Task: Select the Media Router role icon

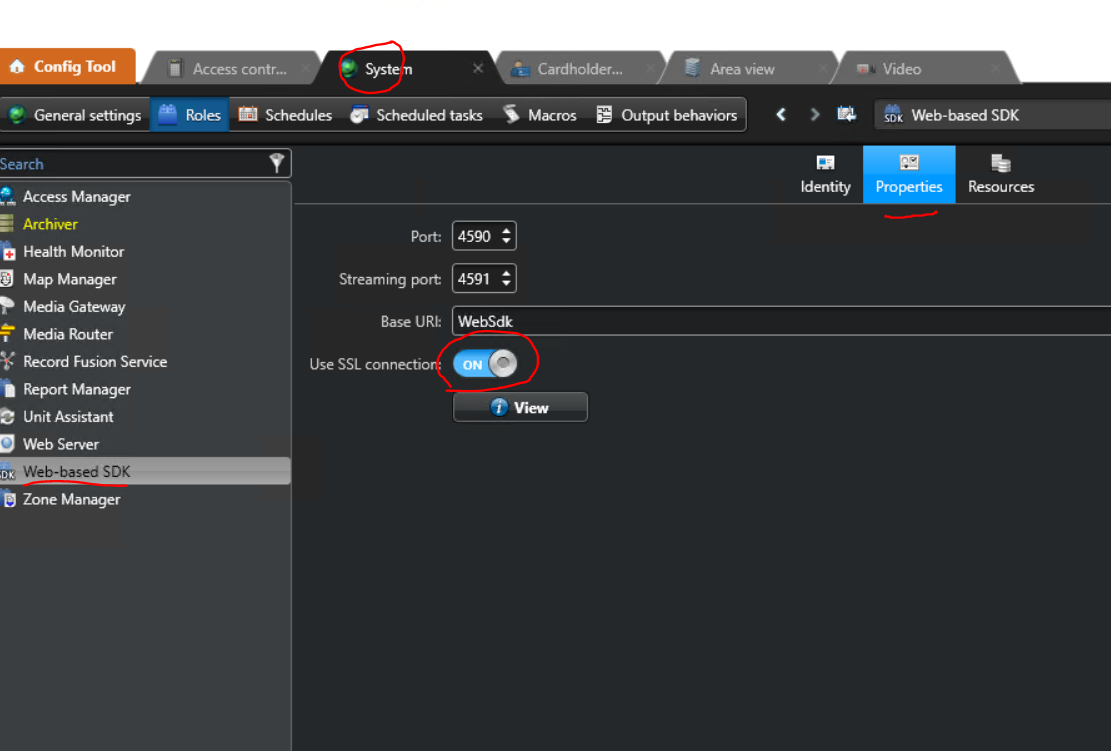Action: (x=8, y=334)
